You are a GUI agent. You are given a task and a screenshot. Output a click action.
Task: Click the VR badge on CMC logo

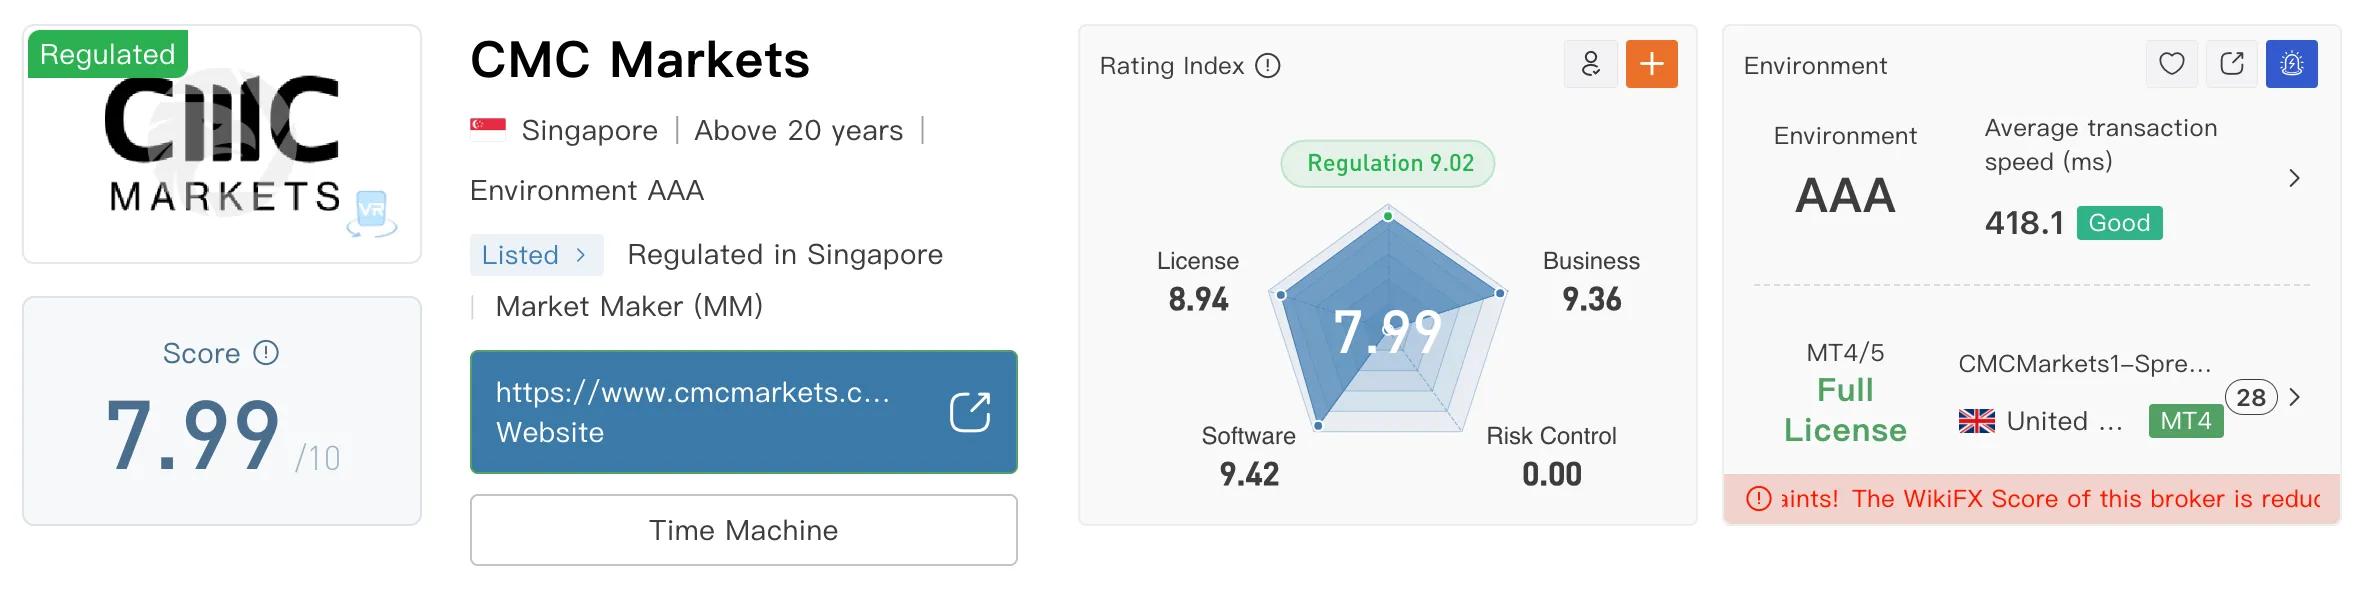point(372,213)
